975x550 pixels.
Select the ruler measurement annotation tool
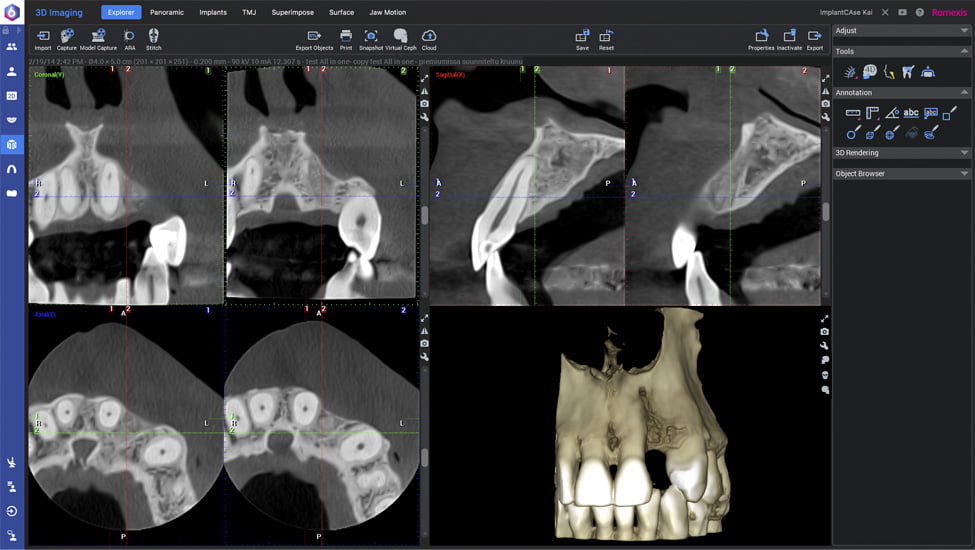852,113
